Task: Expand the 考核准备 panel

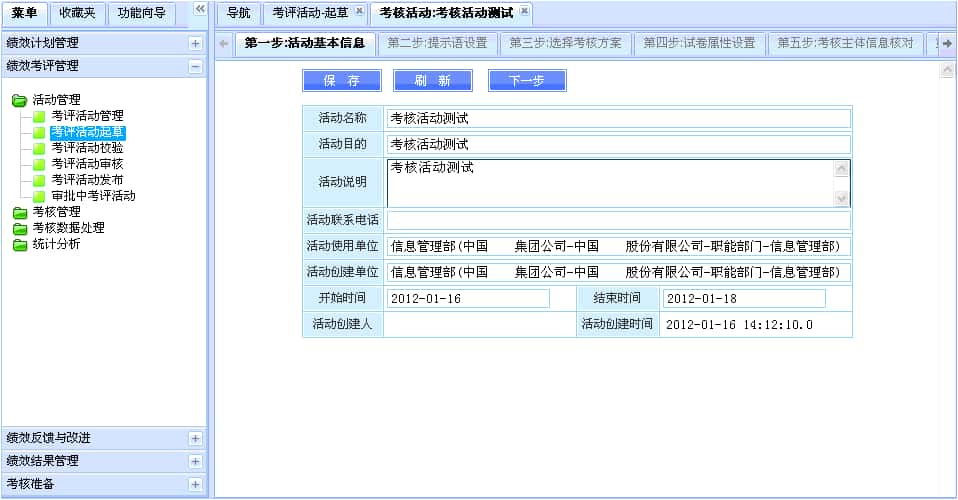Action: coord(195,484)
